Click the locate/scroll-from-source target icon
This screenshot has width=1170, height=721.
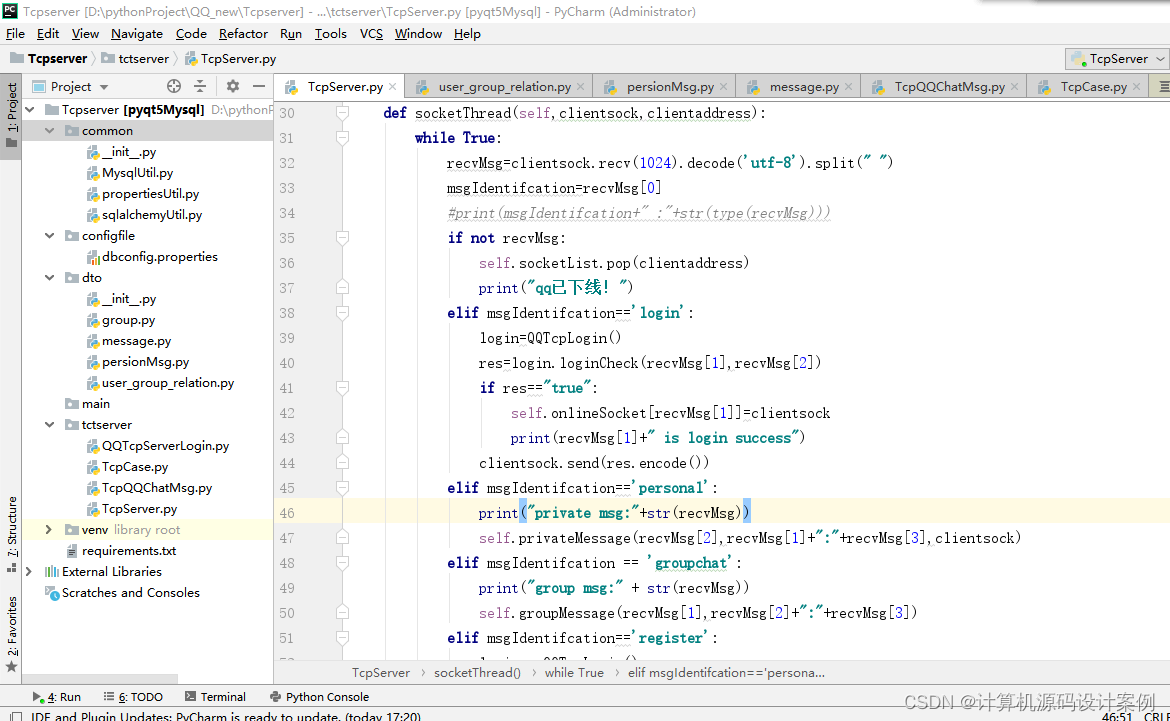[x=174, y=86]
